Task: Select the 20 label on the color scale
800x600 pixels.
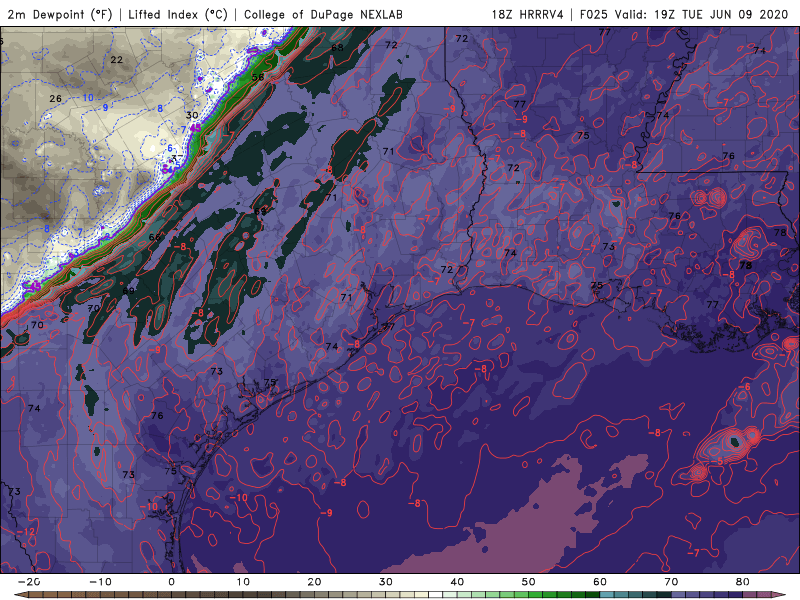Action: (314, 582)
